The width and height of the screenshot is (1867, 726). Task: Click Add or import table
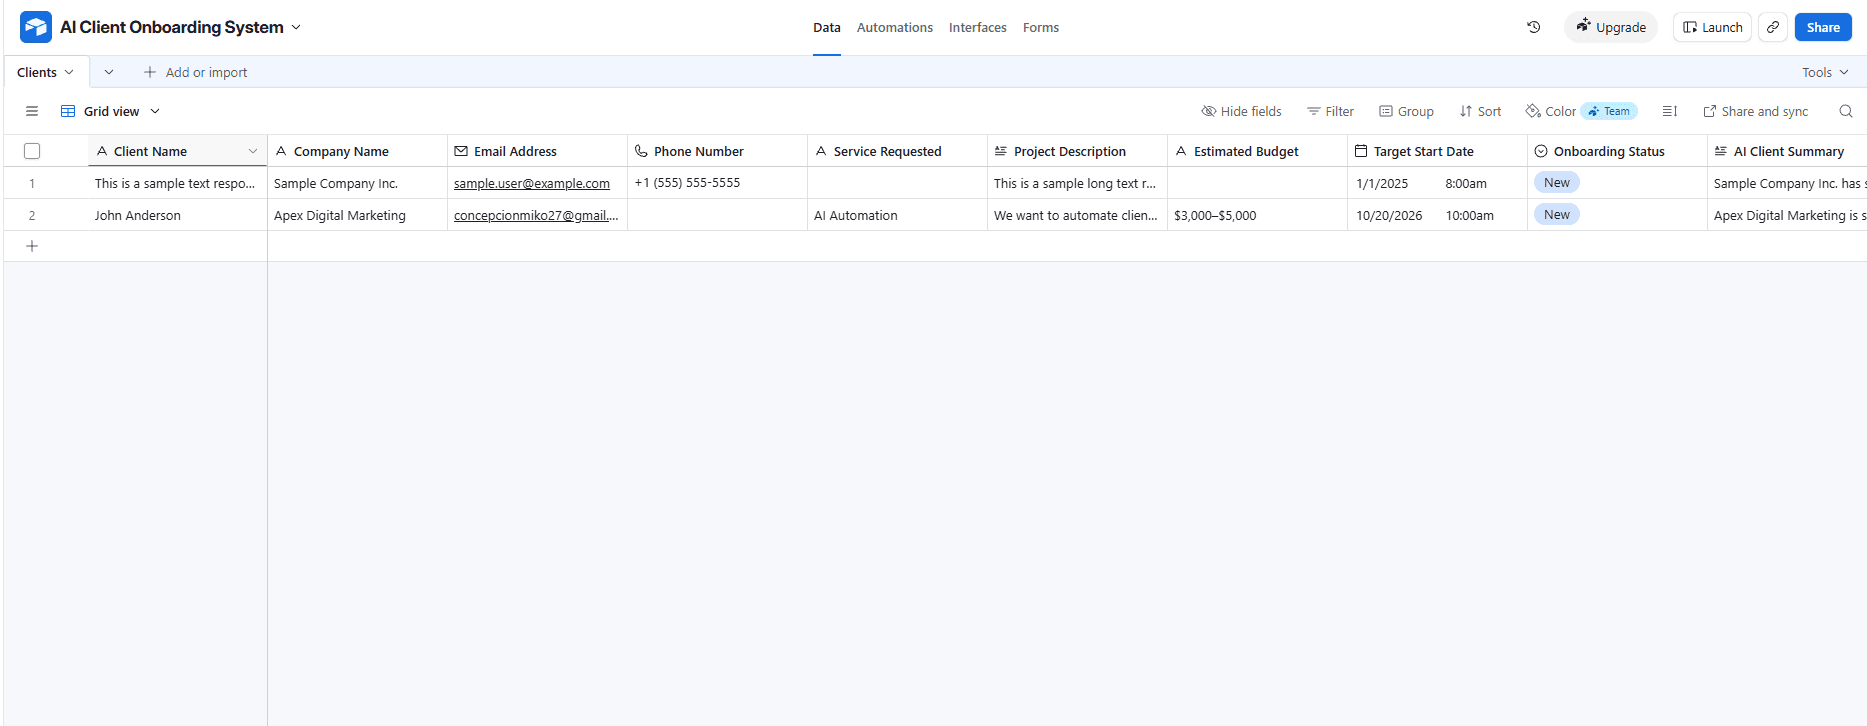(195, 72)
